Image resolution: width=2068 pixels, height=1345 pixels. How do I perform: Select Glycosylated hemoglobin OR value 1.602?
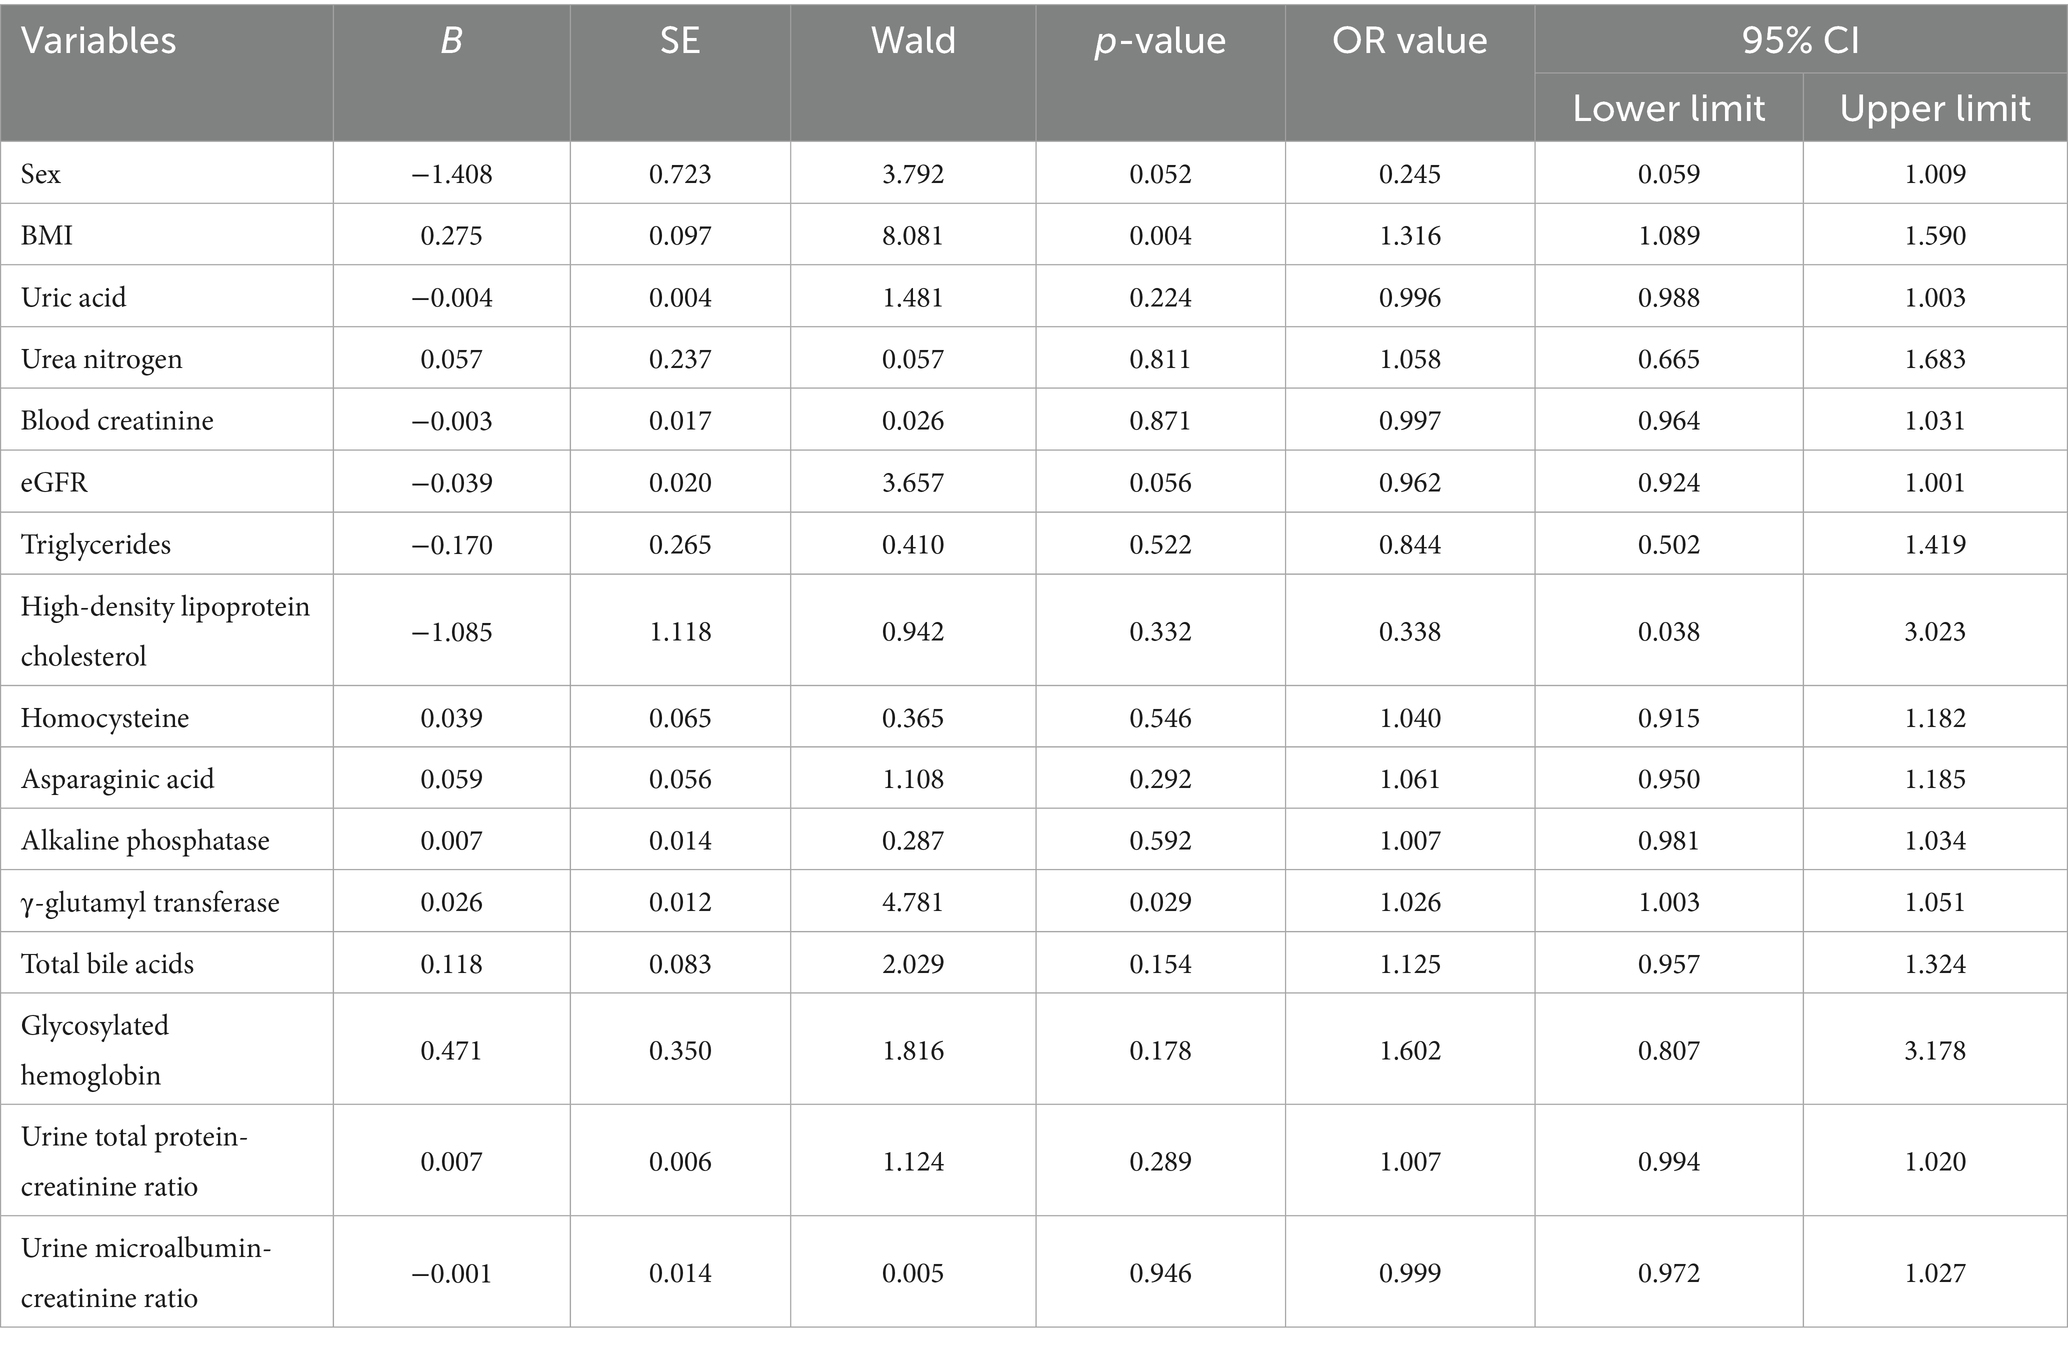click(1410, 1050)
